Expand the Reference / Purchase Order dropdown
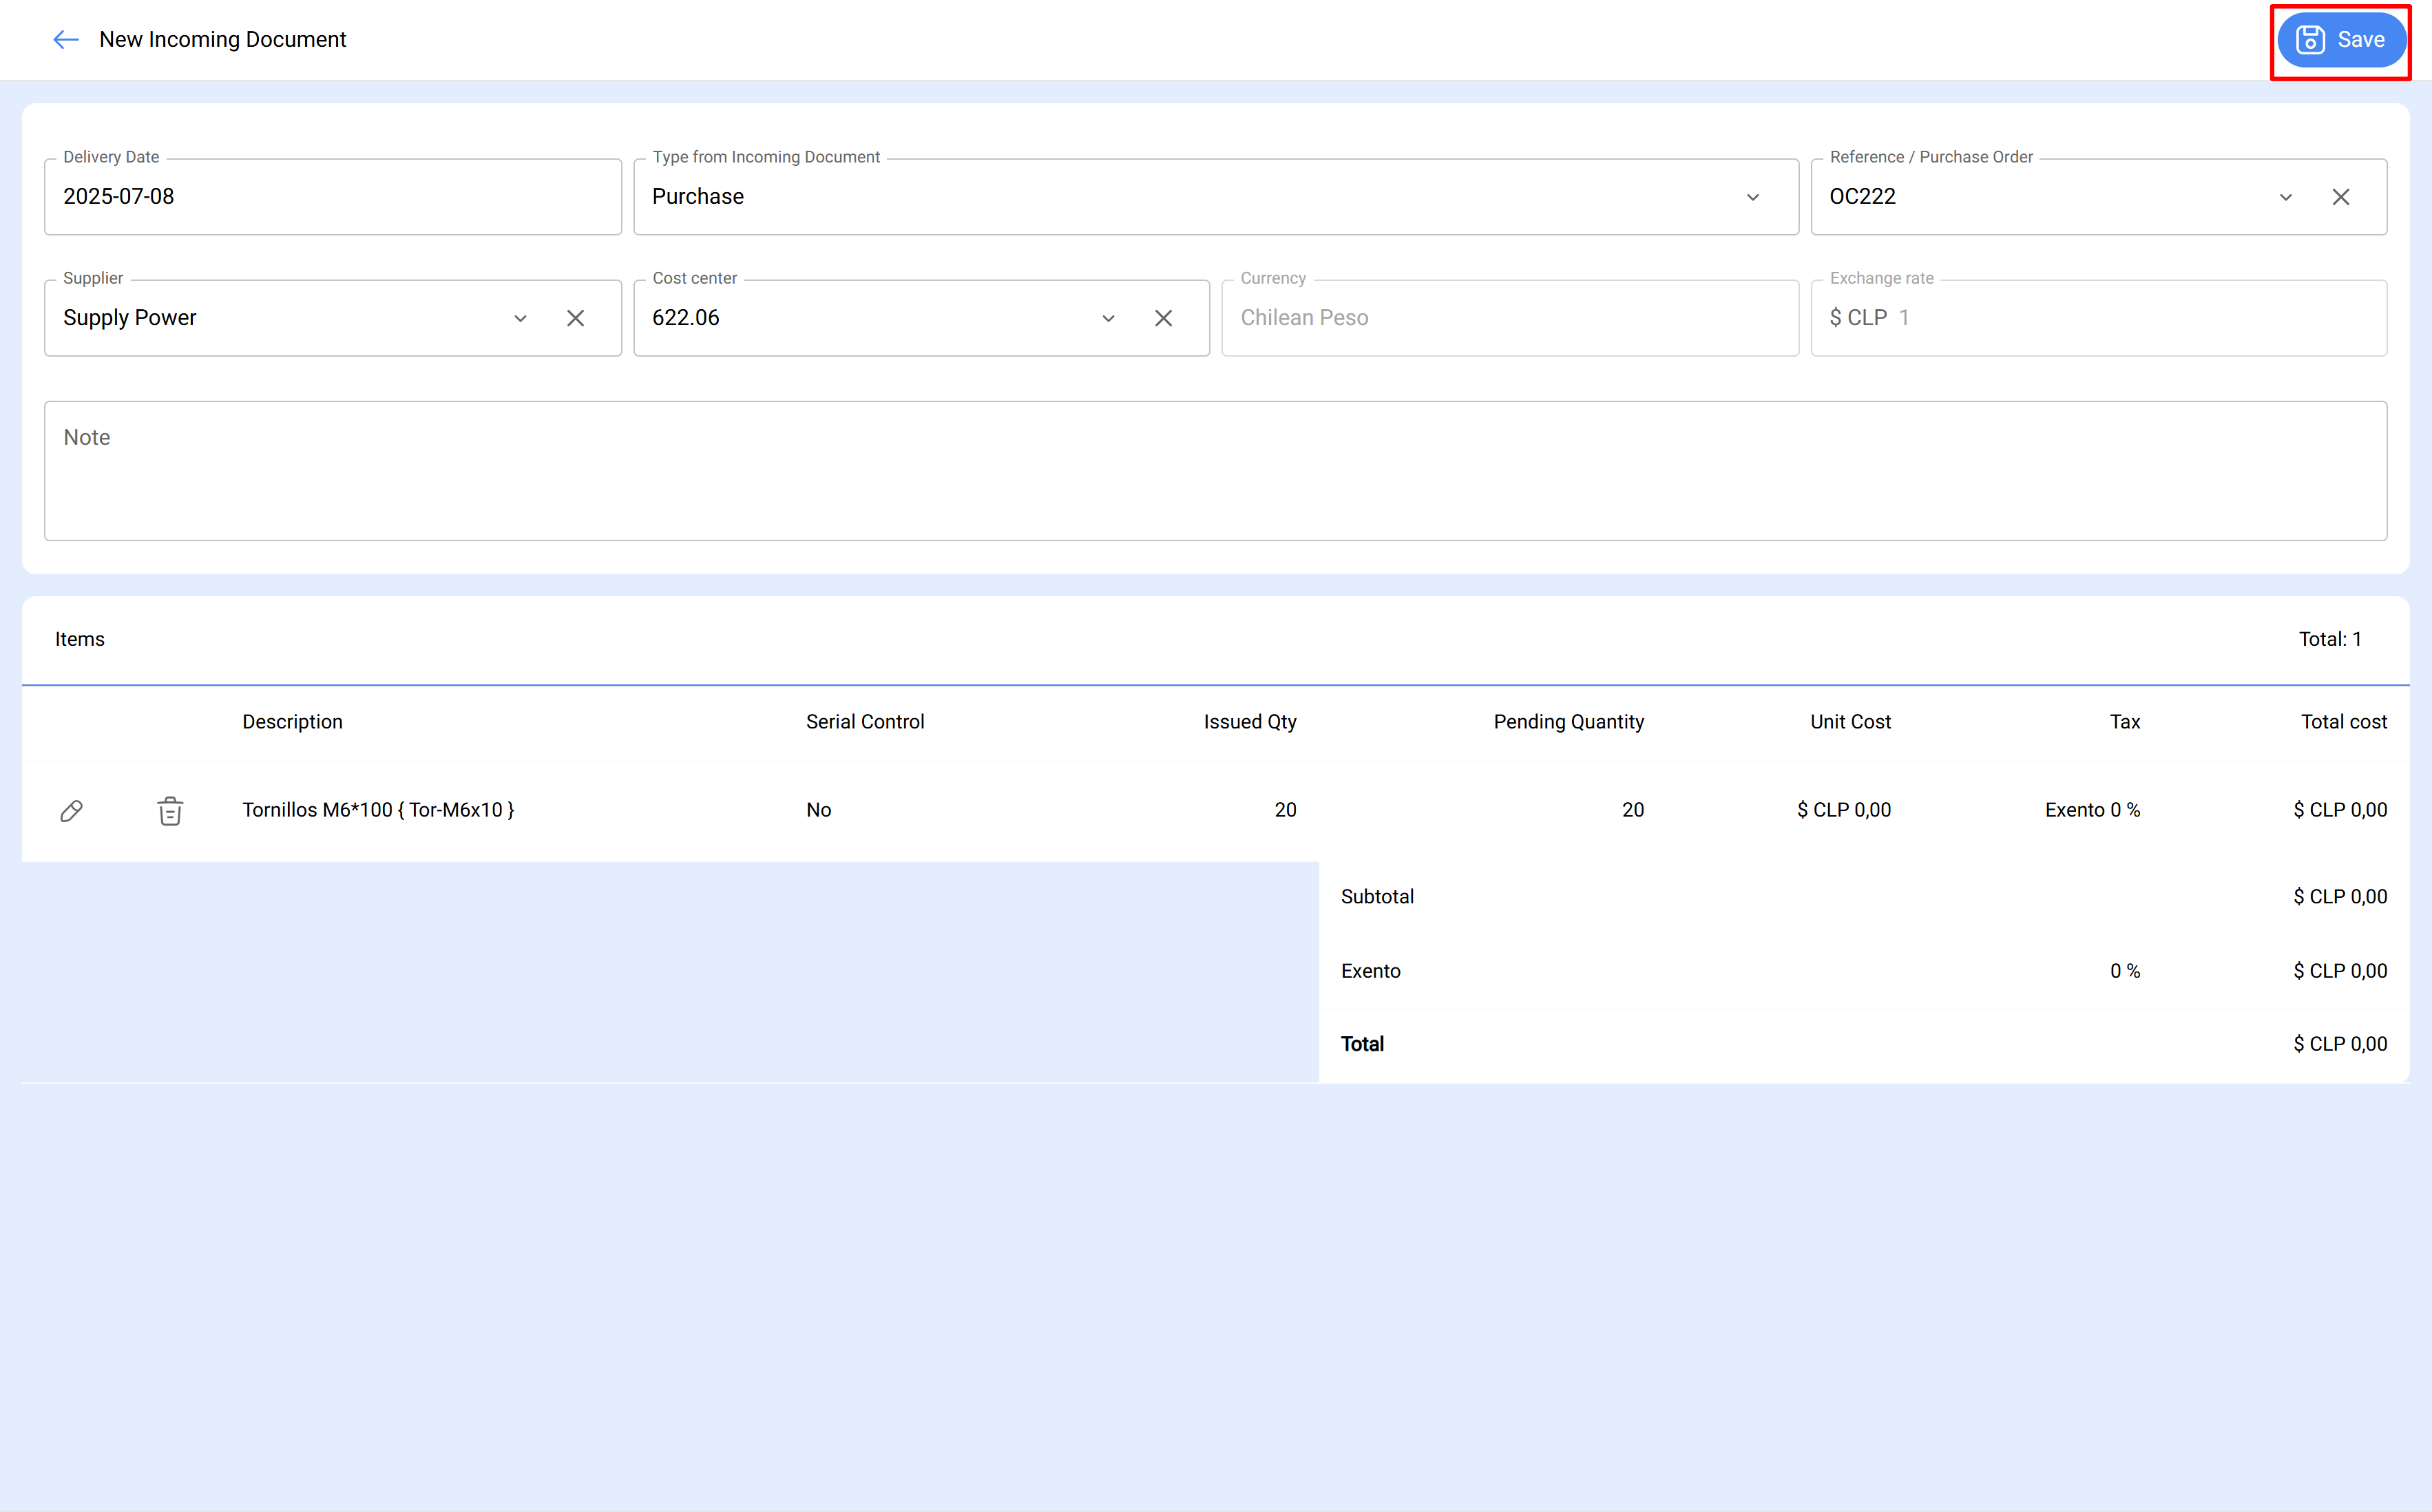This screenshot has height=1512, width=2432. point(2287,196)
